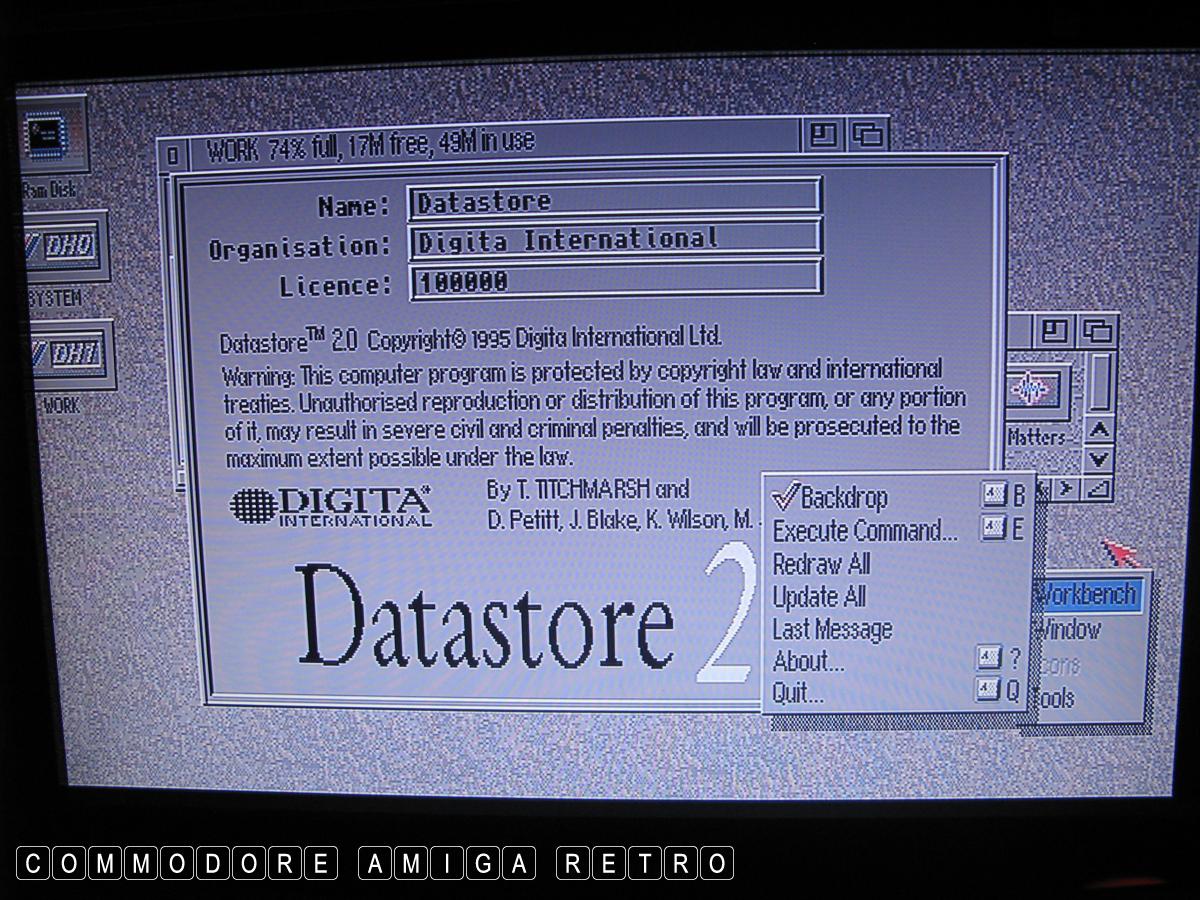This screenshot has height=900, width=1200.
Task: Open the DH1 WORK drive icon
Action: [x=70, y=355]
